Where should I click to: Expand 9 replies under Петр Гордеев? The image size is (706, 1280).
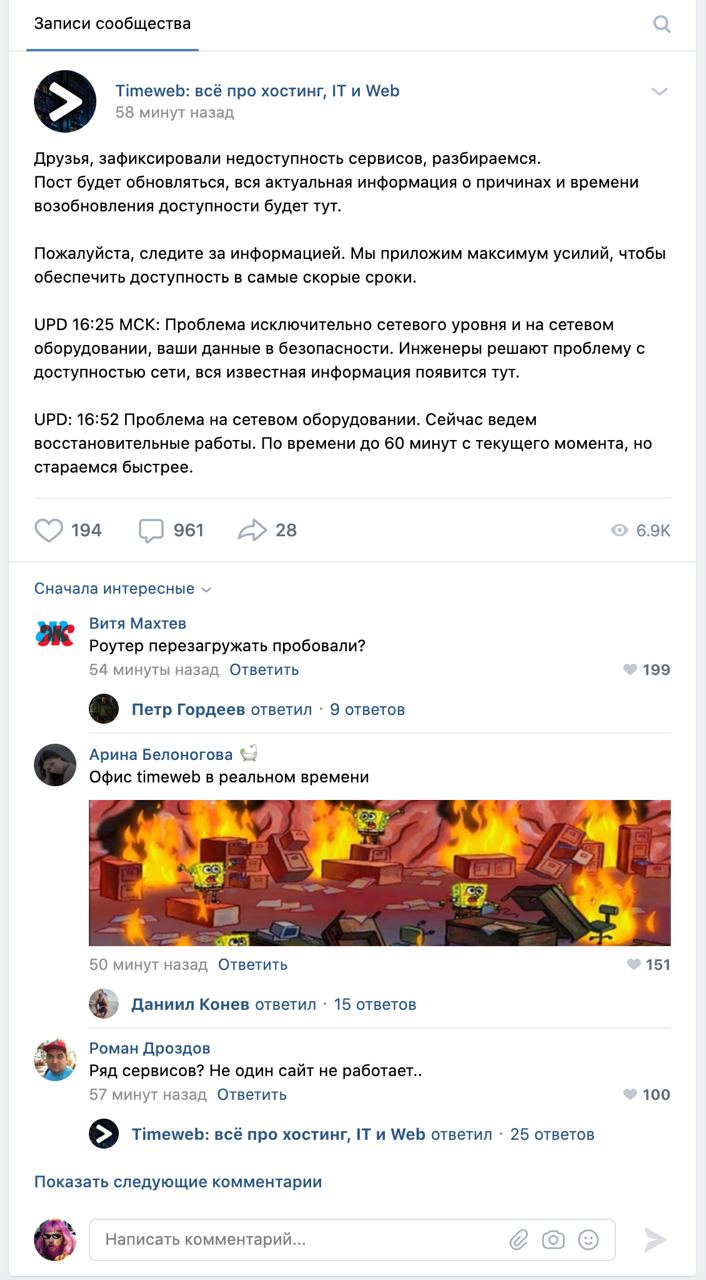367,710
